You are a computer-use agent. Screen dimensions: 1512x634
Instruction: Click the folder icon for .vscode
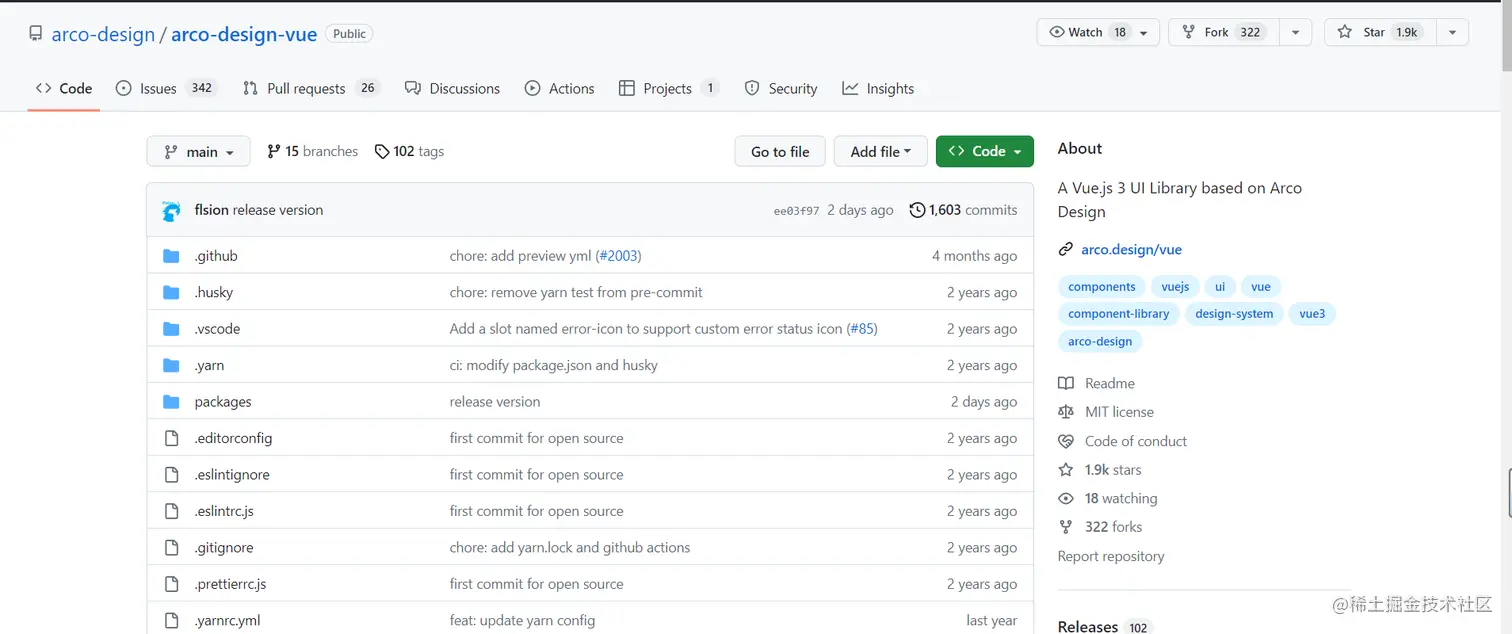[x=171, y=329]
